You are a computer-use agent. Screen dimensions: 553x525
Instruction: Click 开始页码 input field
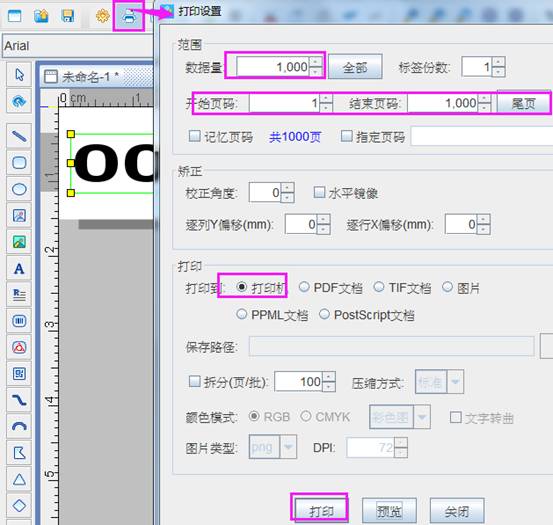(284, 103)
